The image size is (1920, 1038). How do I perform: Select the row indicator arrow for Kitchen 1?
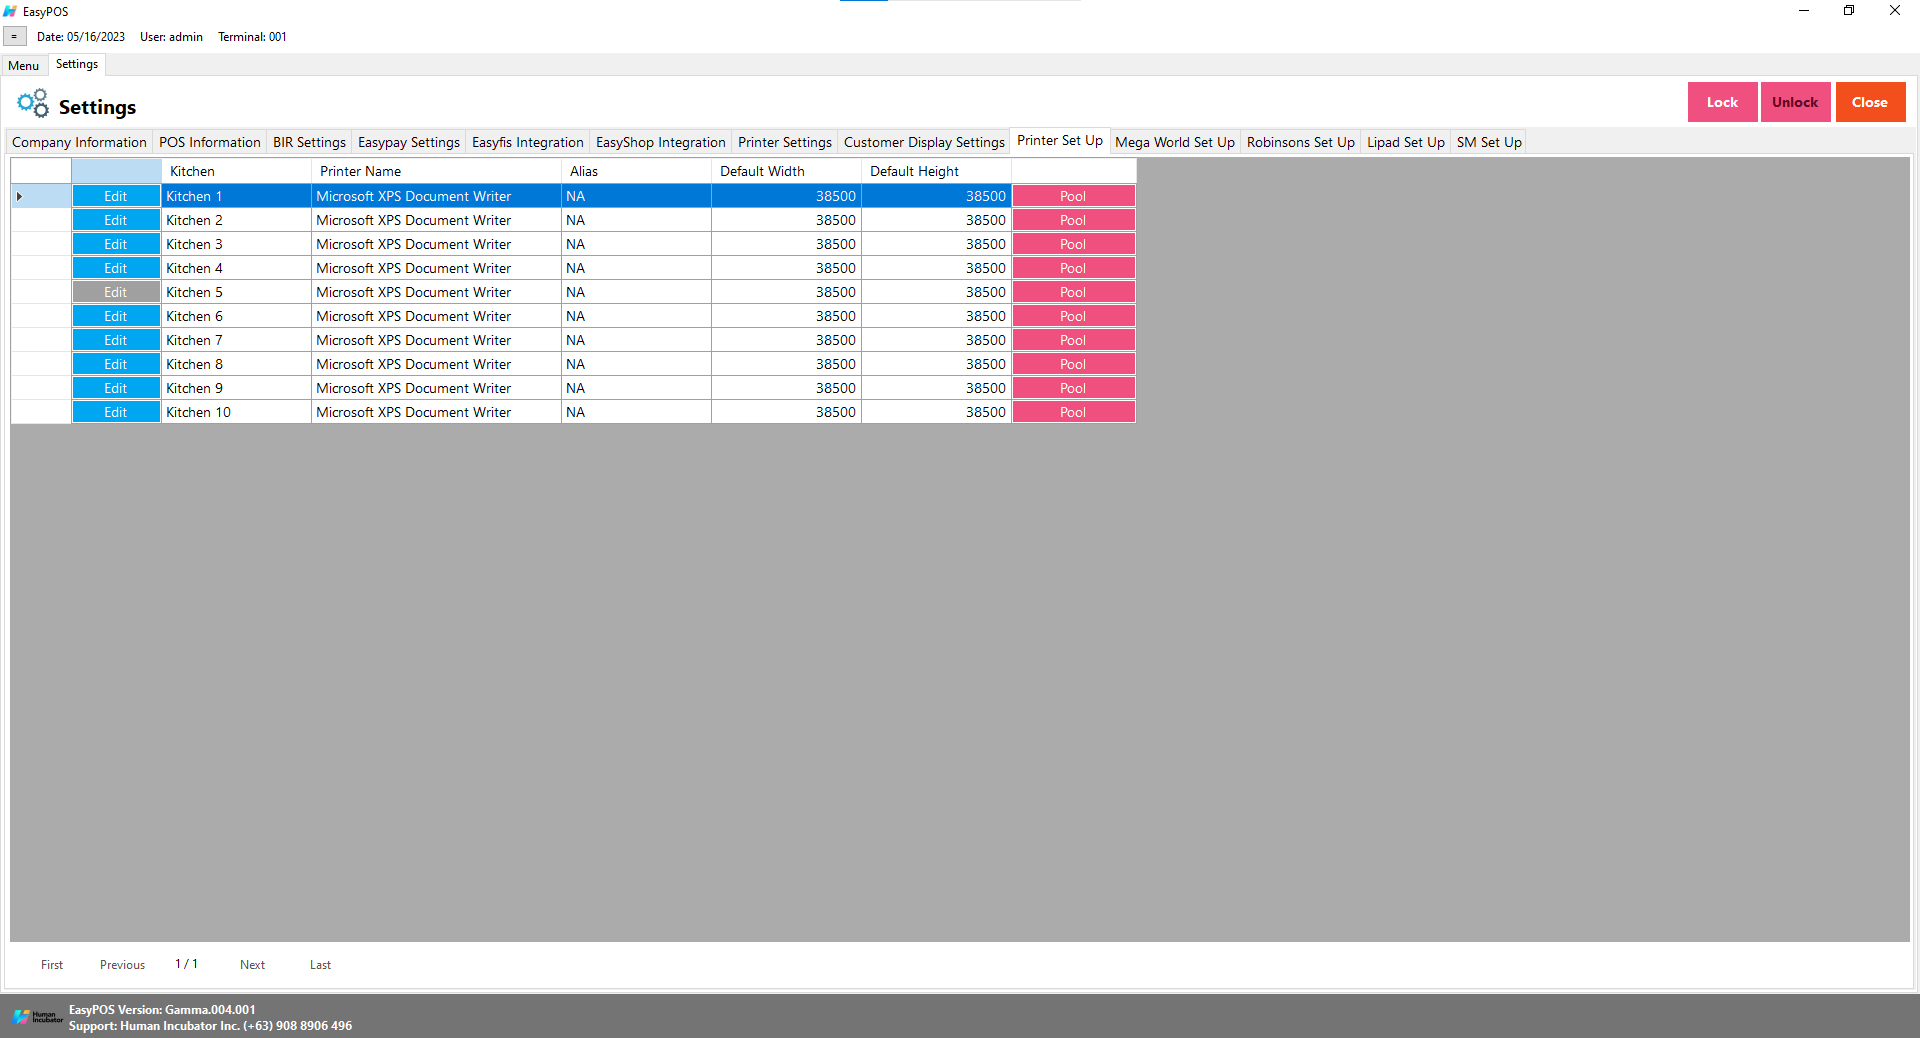pyautogui.click(x=20, y=196)
